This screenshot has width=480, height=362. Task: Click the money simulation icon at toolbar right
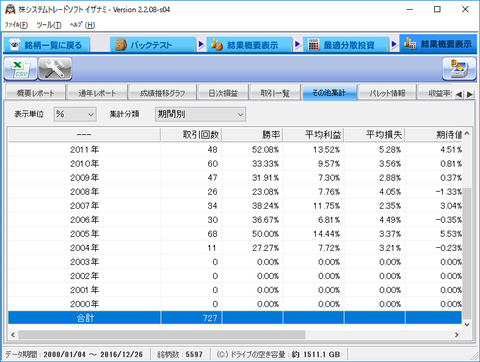(x=459, y=69)
